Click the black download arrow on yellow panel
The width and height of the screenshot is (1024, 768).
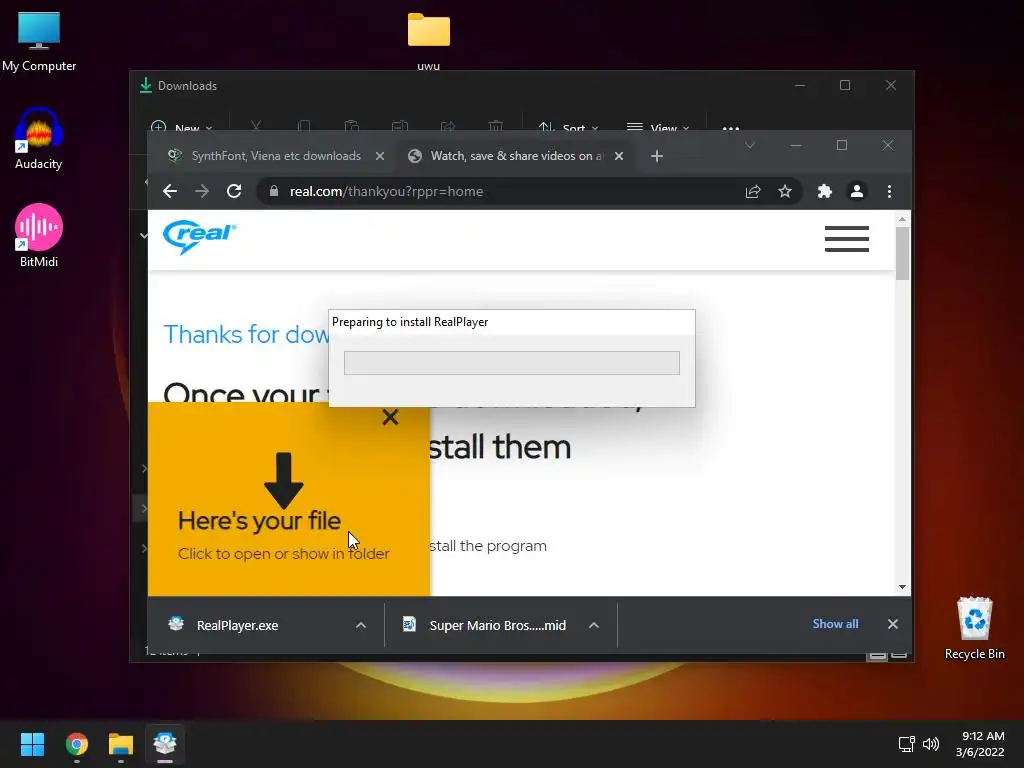(x=283, y=480)
